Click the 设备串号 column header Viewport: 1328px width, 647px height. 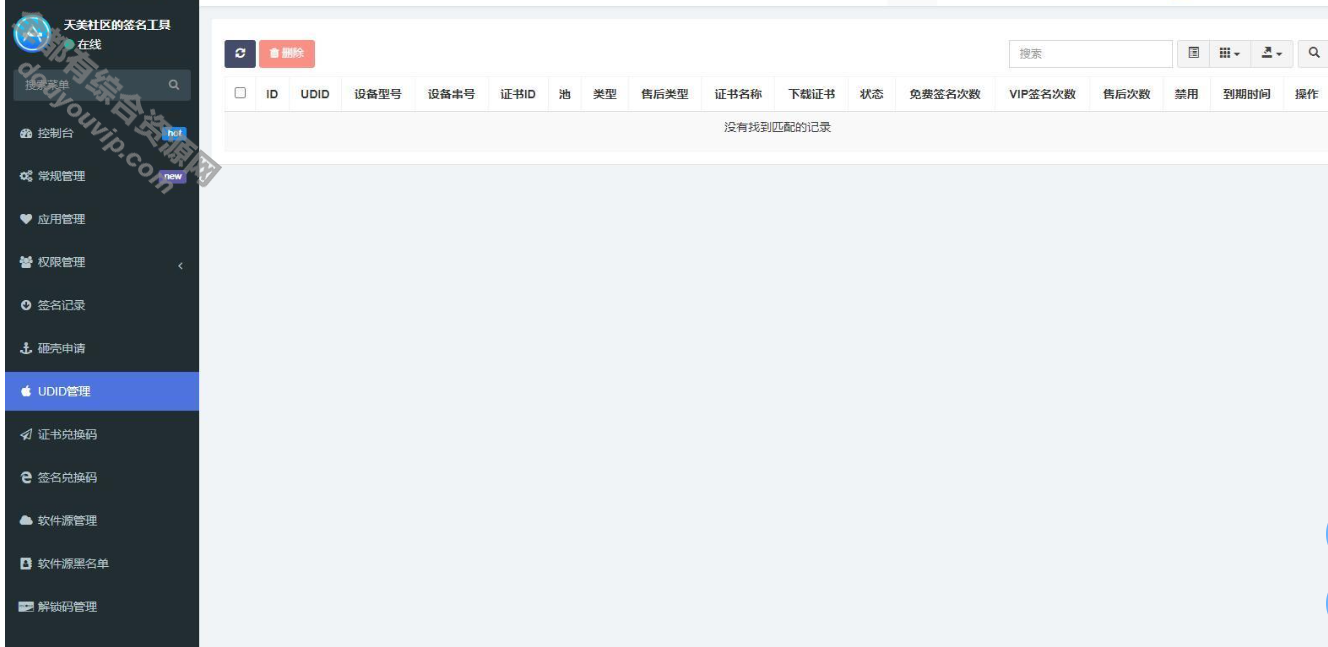(451, 94)
